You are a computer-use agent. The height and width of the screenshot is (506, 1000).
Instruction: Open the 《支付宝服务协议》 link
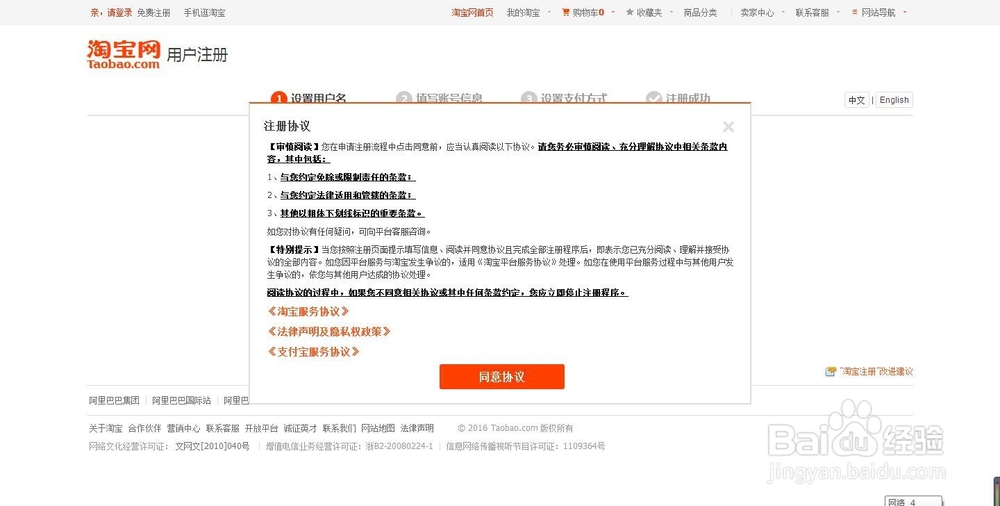coord(313,352)
